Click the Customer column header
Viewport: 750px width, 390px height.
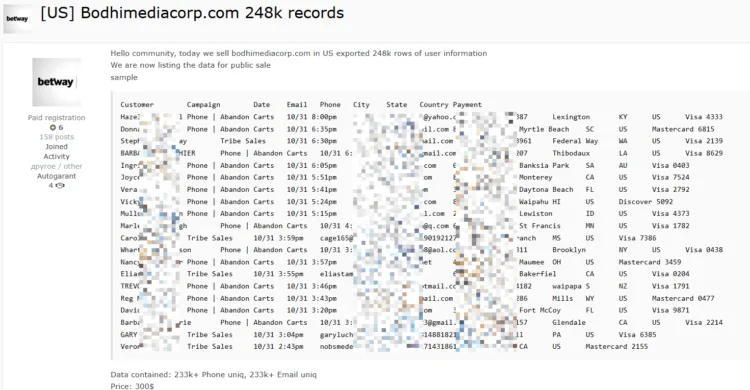click(x=137, y=105)
